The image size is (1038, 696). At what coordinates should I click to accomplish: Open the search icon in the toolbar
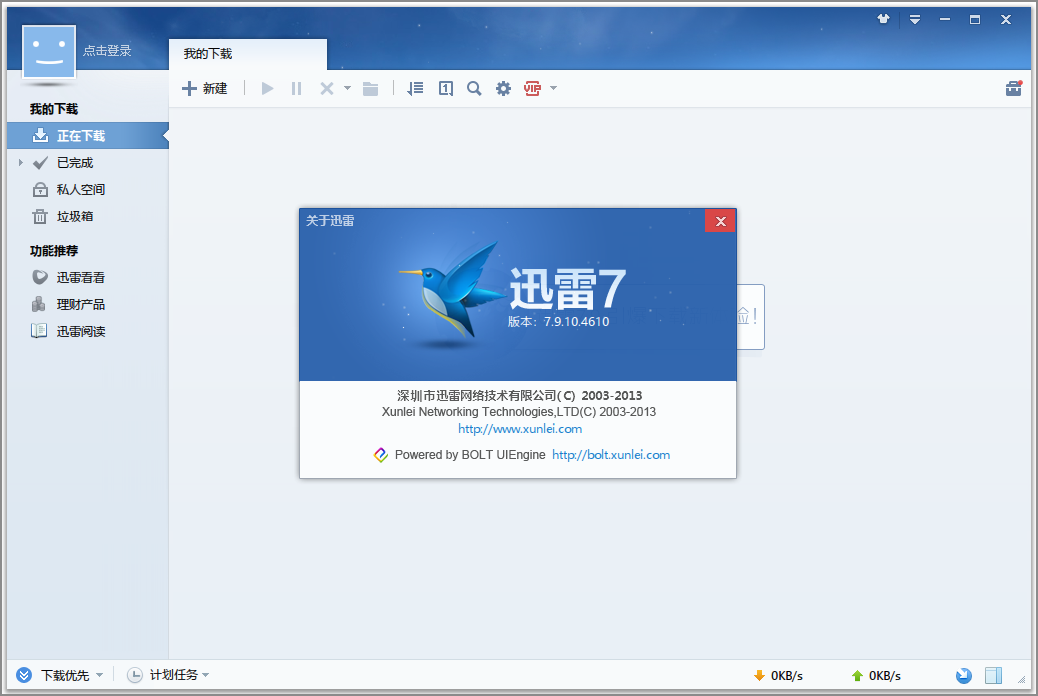click(x=474, y=88)
